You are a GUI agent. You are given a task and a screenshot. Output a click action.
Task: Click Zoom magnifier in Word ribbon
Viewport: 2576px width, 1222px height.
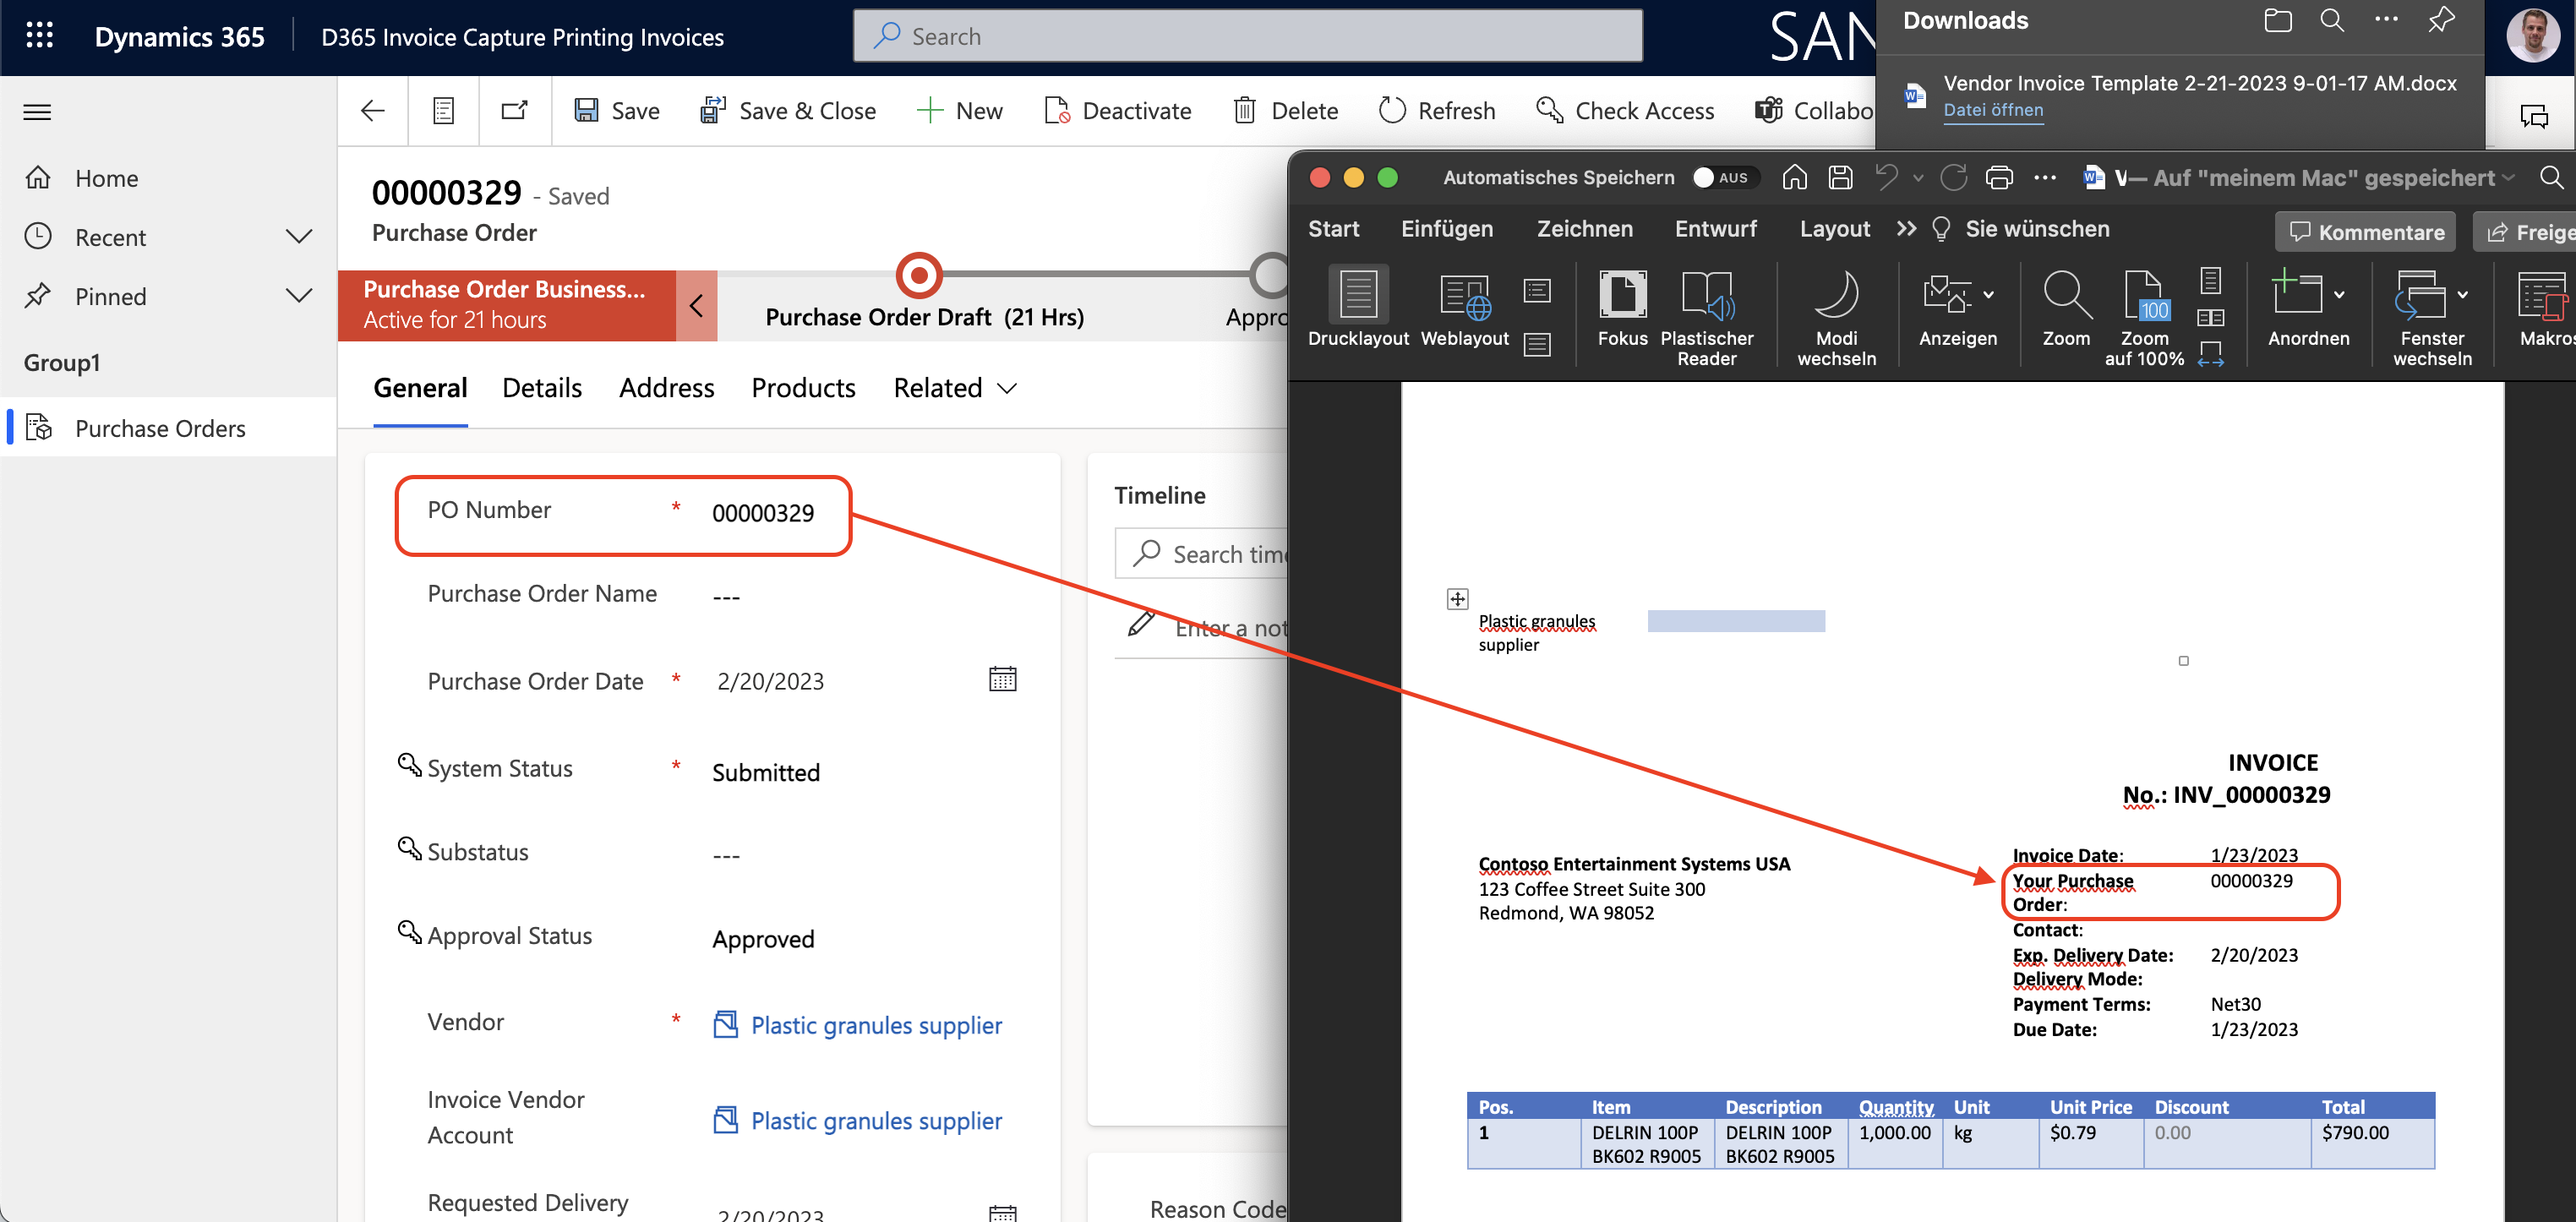click(x=2066, y=308)
